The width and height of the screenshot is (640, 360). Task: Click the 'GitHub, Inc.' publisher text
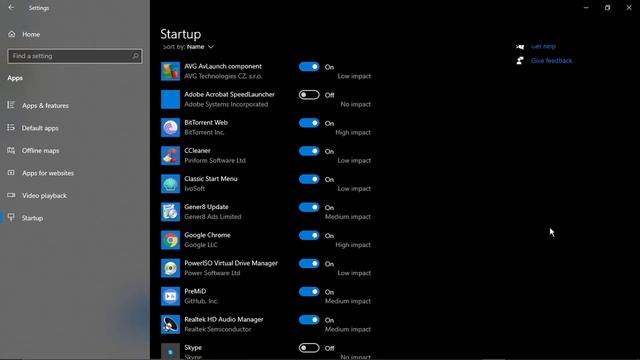click(201, 301)
